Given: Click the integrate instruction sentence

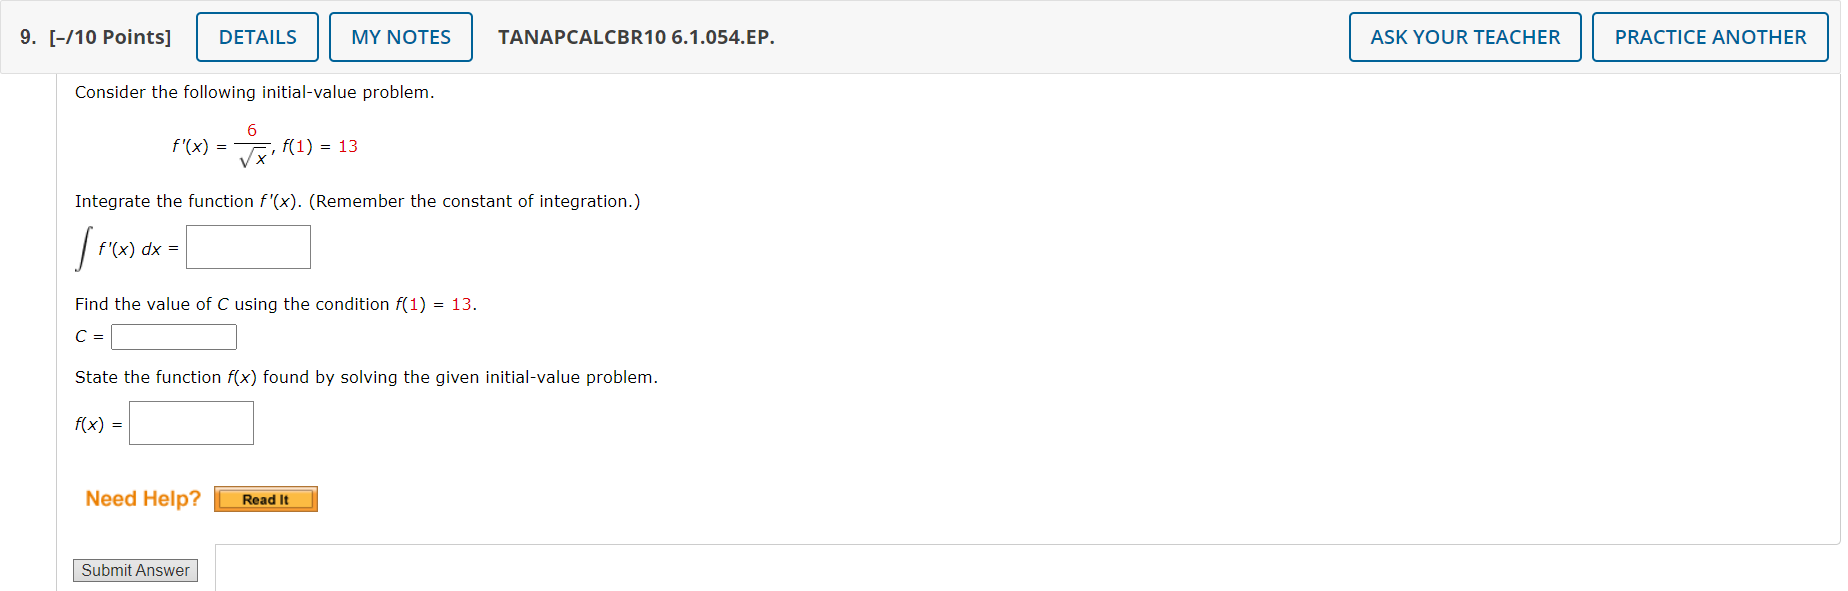Looking at the screenshot, I should coord(357,201).
